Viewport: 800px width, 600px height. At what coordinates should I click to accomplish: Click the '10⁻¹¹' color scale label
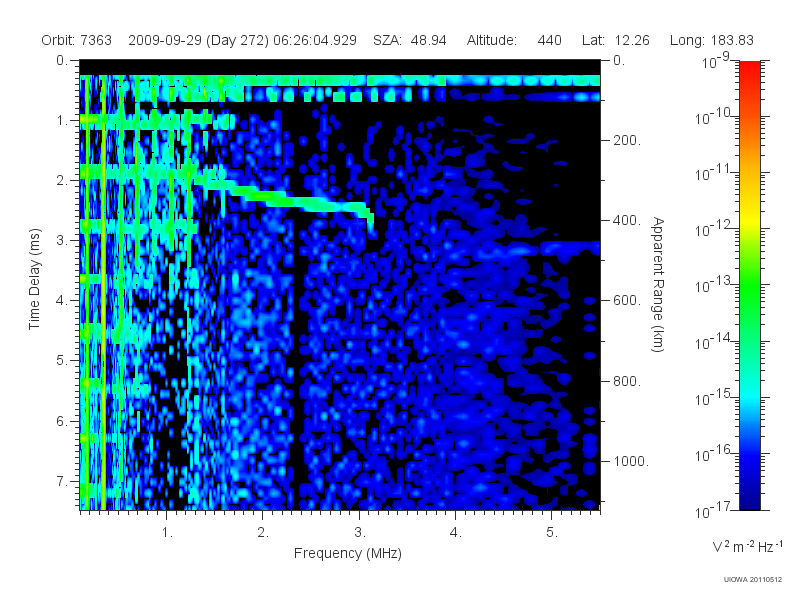pos(714,173)
